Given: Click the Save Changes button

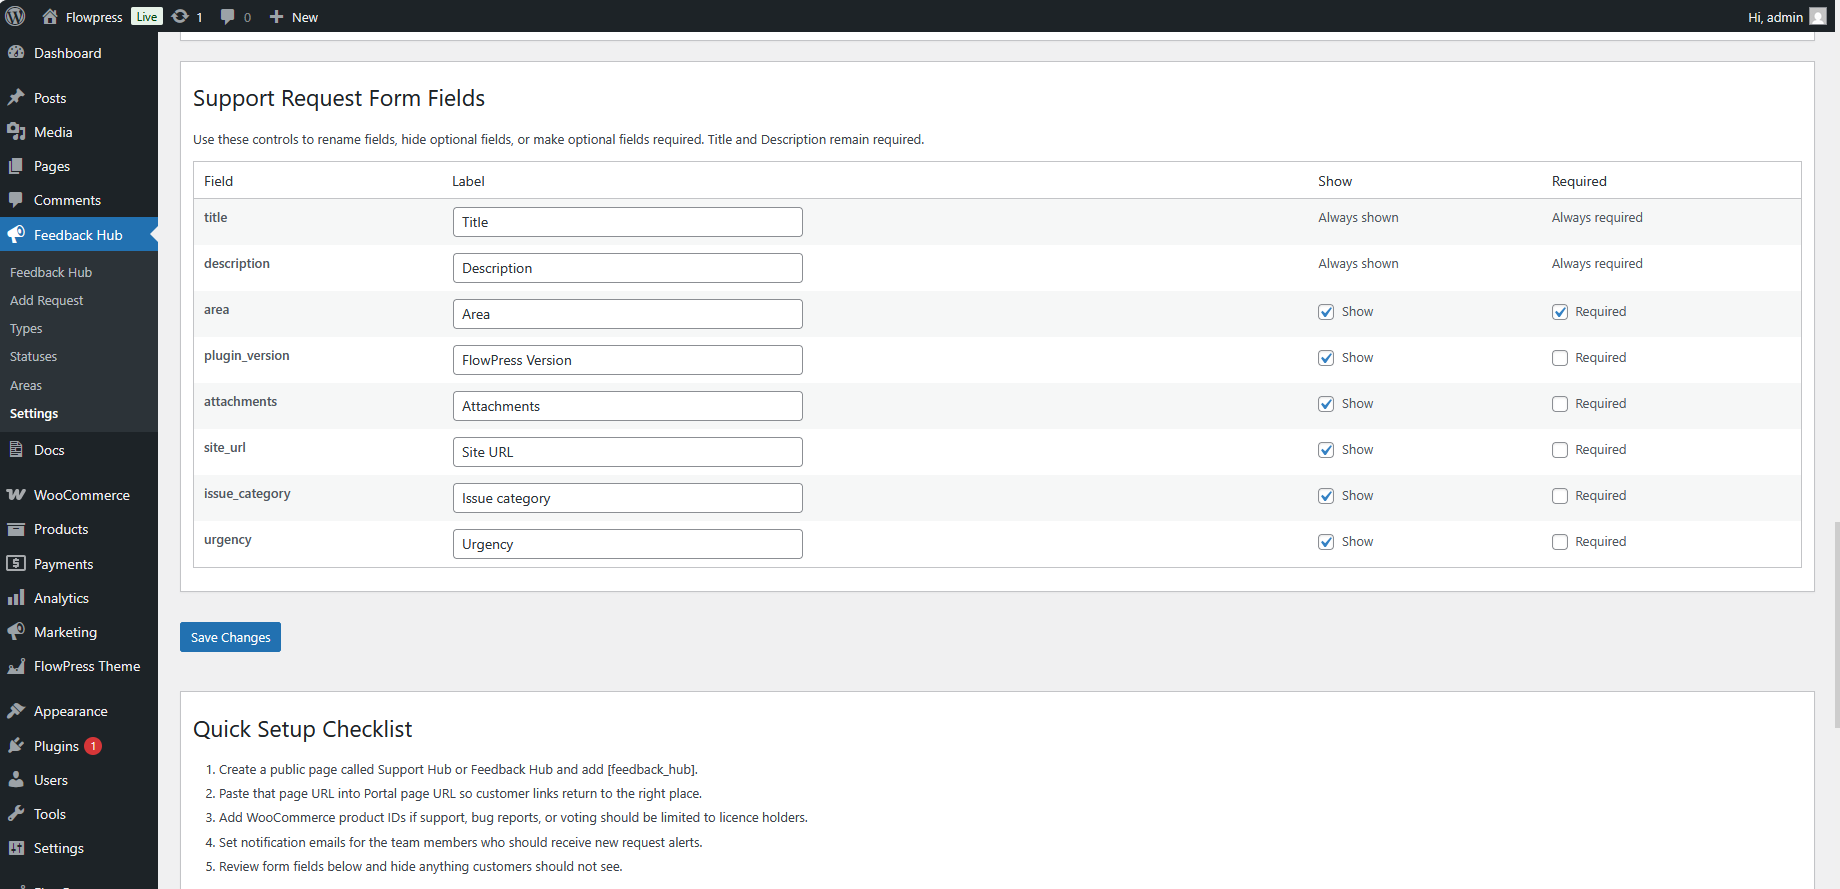Looking at the screenshot, I should click(230, 637).
